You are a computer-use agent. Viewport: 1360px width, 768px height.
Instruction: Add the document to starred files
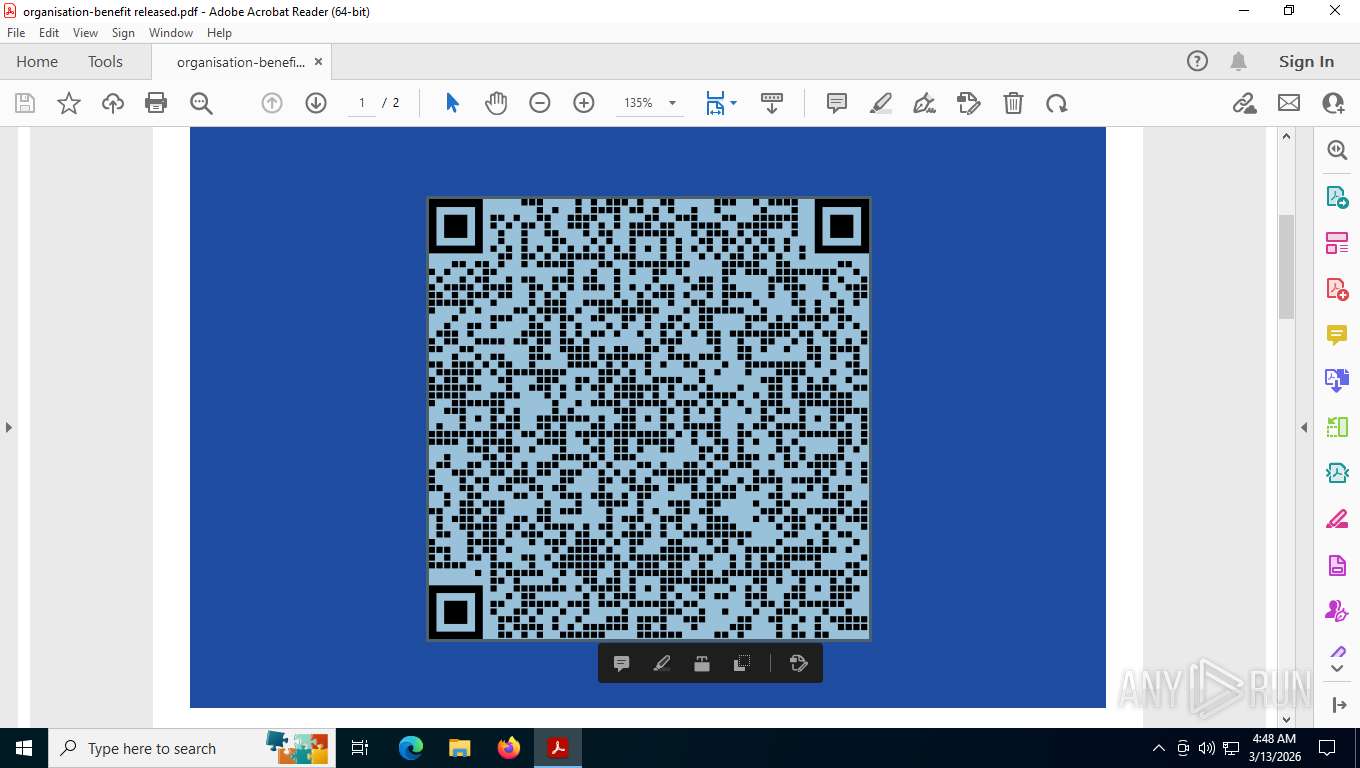[69, 103]
